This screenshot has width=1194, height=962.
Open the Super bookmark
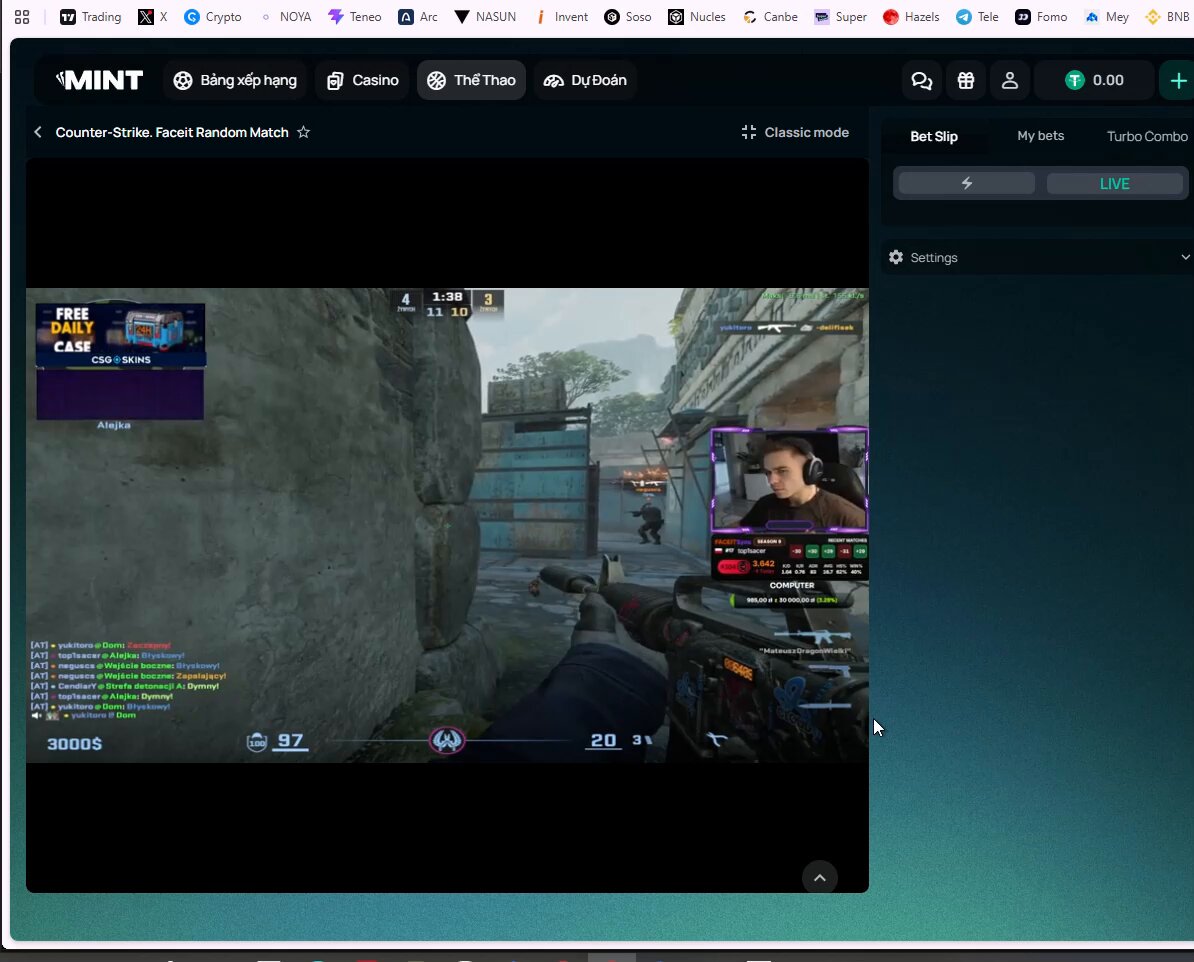(840, 17)
